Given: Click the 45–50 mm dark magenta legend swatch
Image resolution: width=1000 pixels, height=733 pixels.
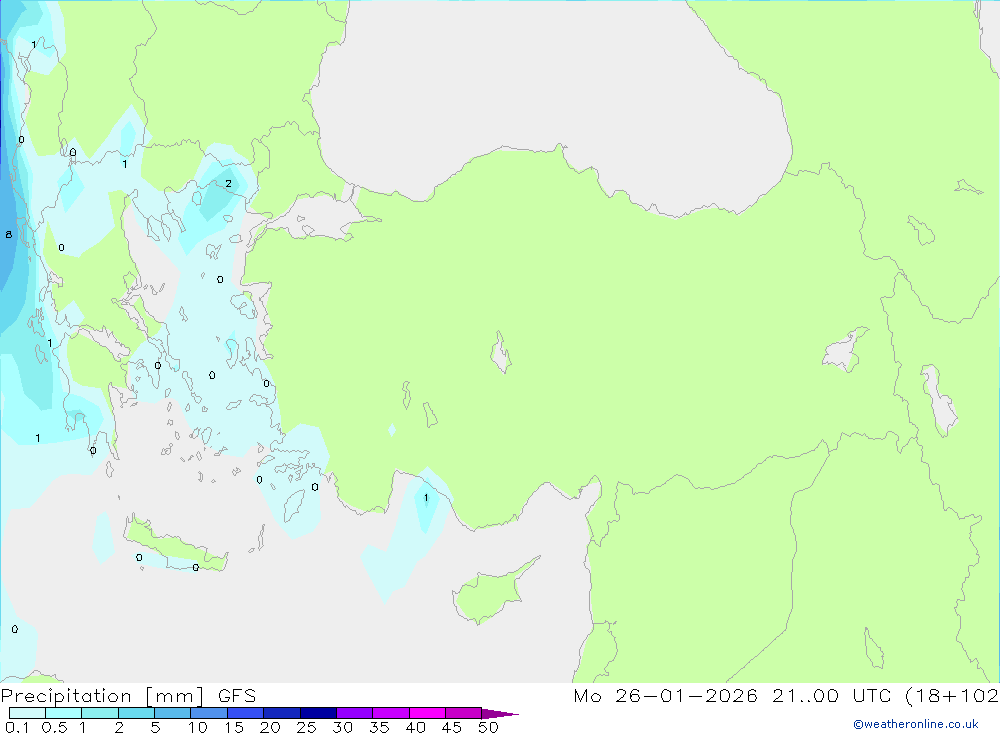Looking at the screenshot, I should [x=464, y=713].
